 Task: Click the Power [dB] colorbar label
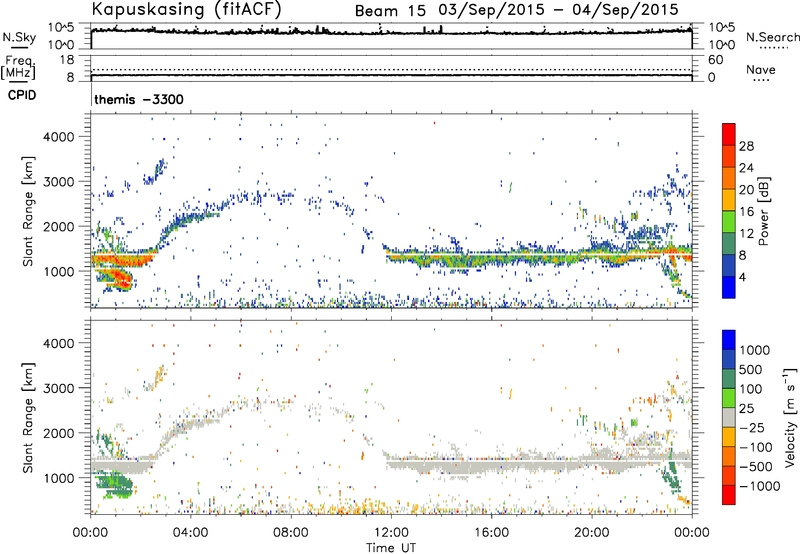(x=763, y=211)
